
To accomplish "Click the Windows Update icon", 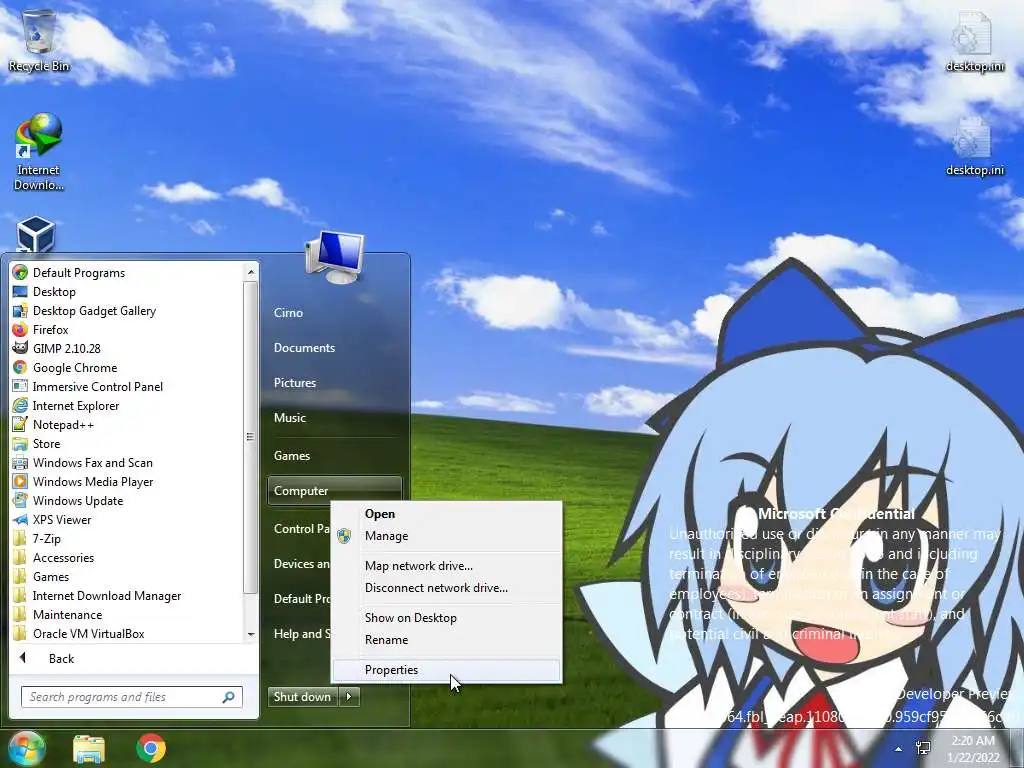I will coord(20,500).
